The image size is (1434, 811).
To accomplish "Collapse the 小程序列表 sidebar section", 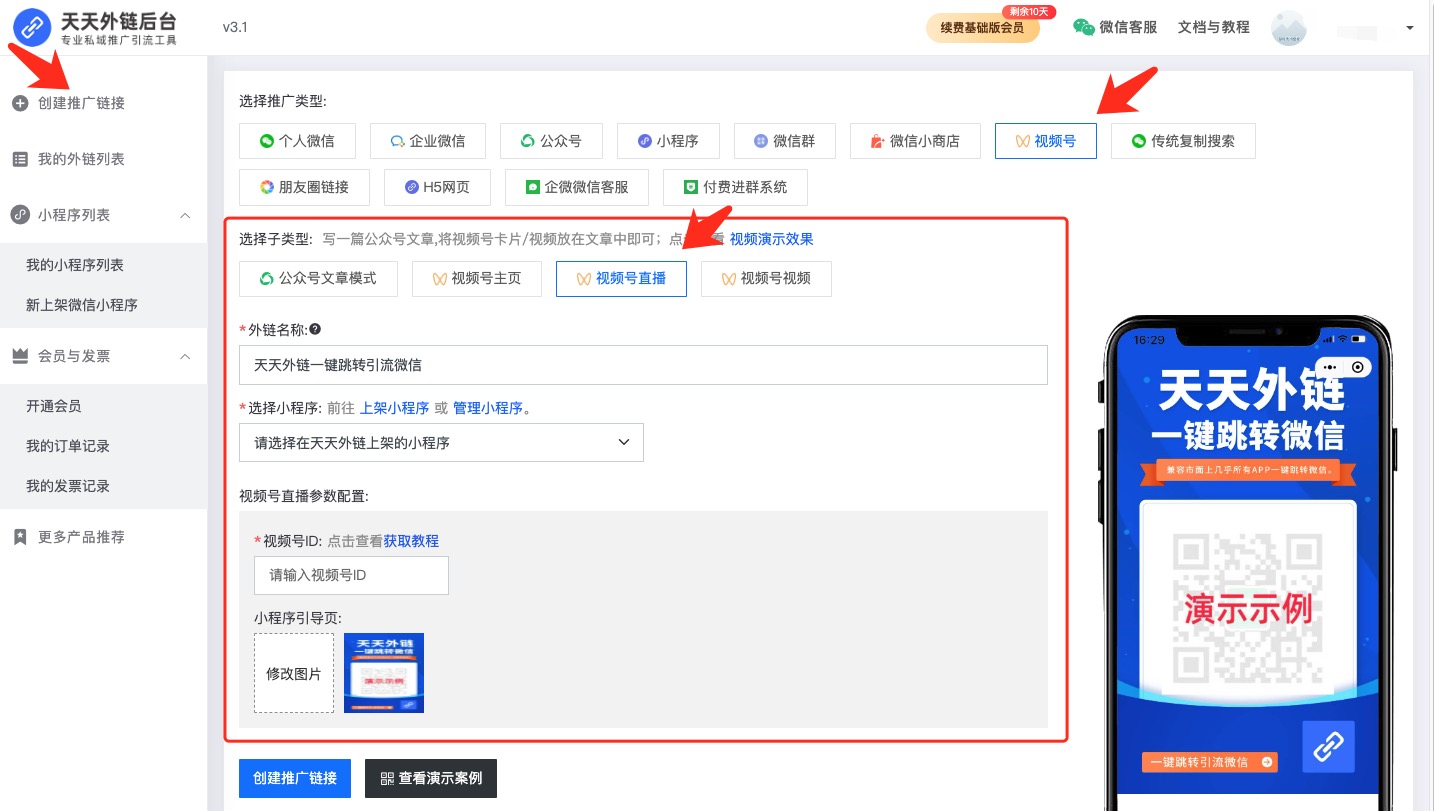I will (185, 215).
